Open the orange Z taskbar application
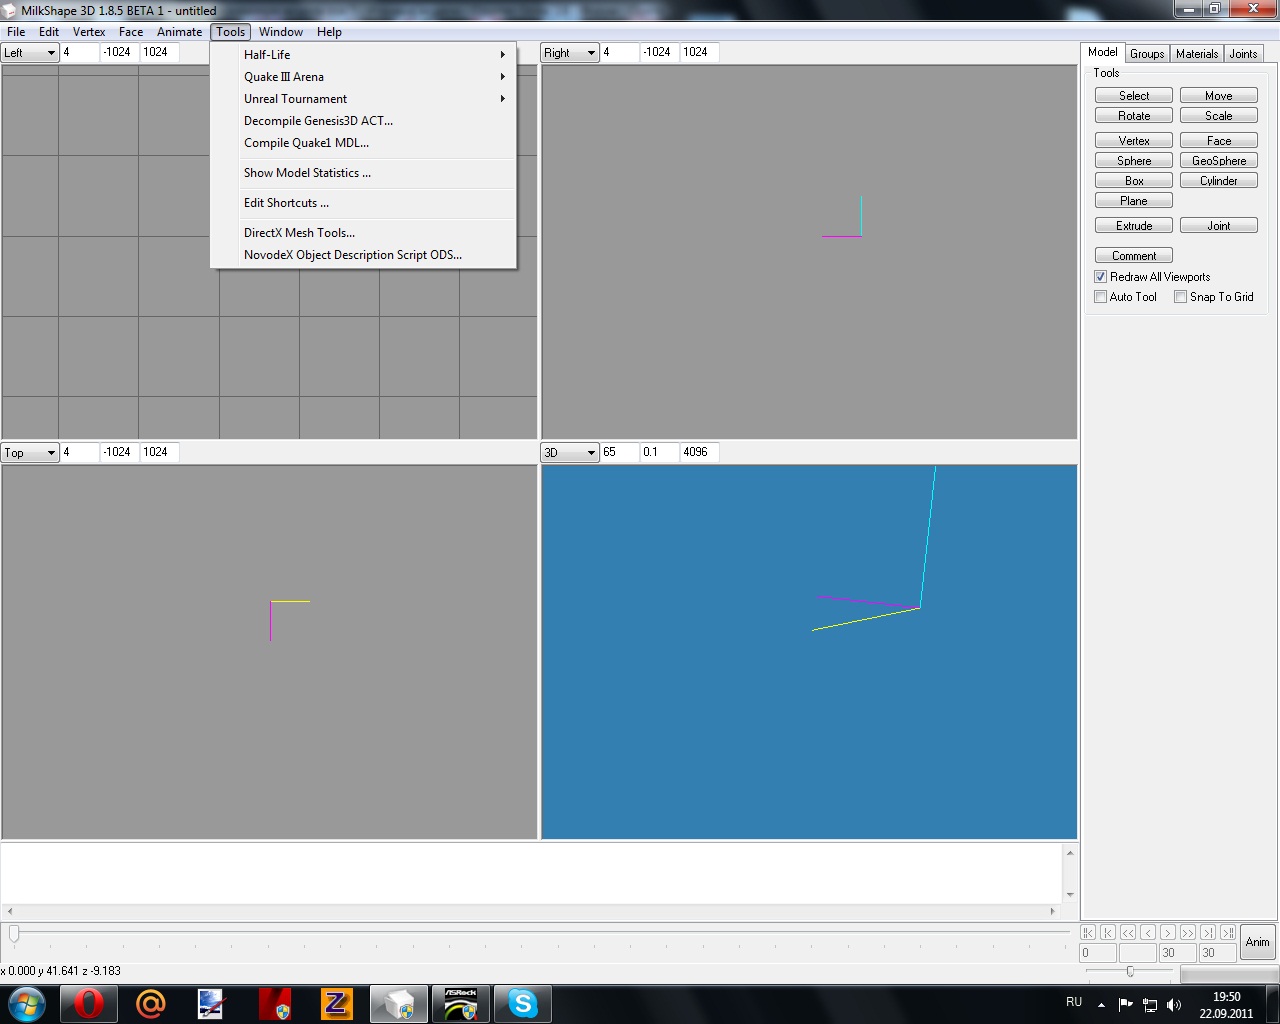This screenshot has height=1024, width=1280. (336, 1004)
